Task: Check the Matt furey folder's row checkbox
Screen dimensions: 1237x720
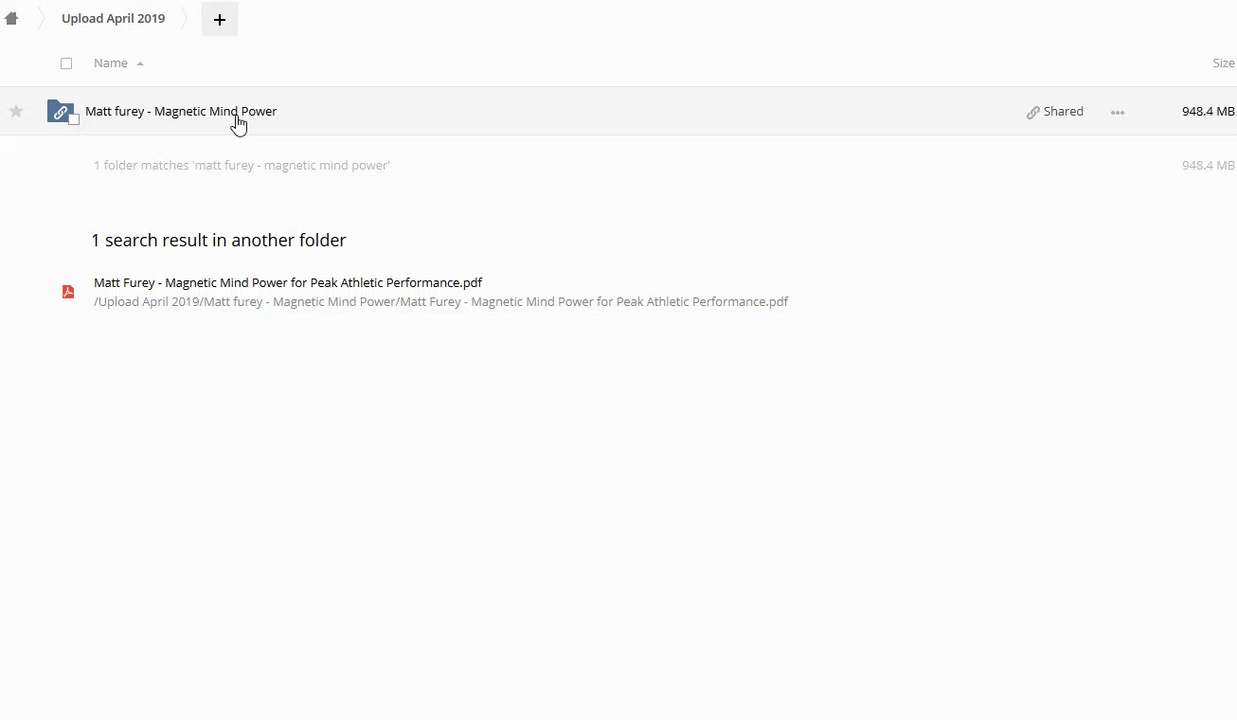Action: click(x=73, y=120)
